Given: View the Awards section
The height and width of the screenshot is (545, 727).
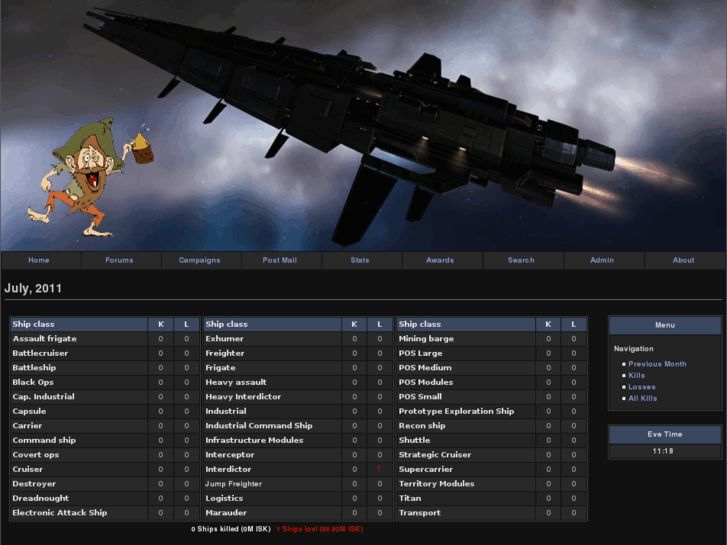Looking at the screenshot, I should pos(440,260).
